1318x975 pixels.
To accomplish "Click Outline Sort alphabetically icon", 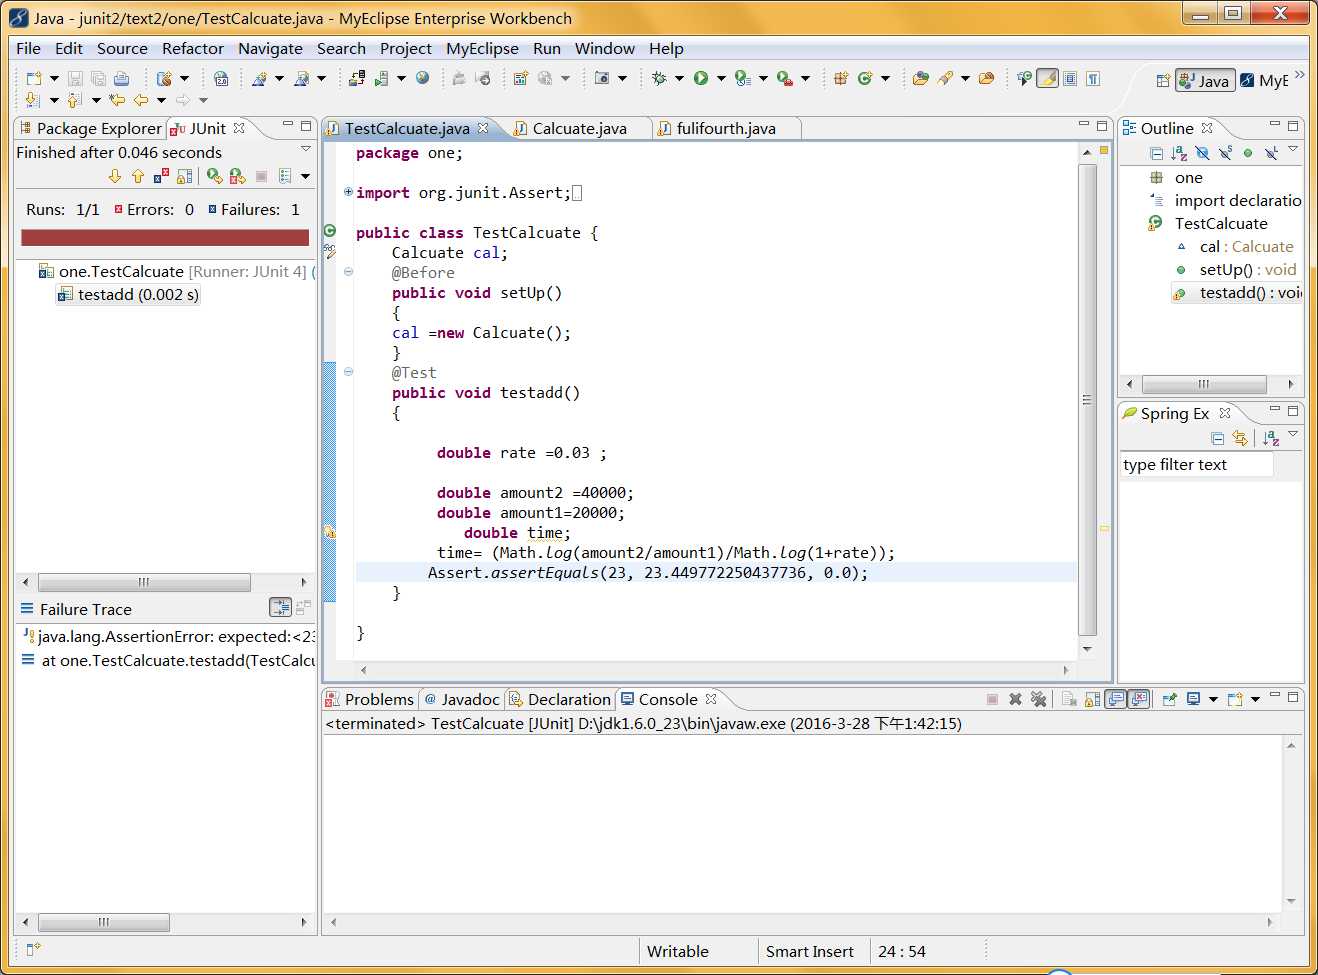I will [1179, 153].
